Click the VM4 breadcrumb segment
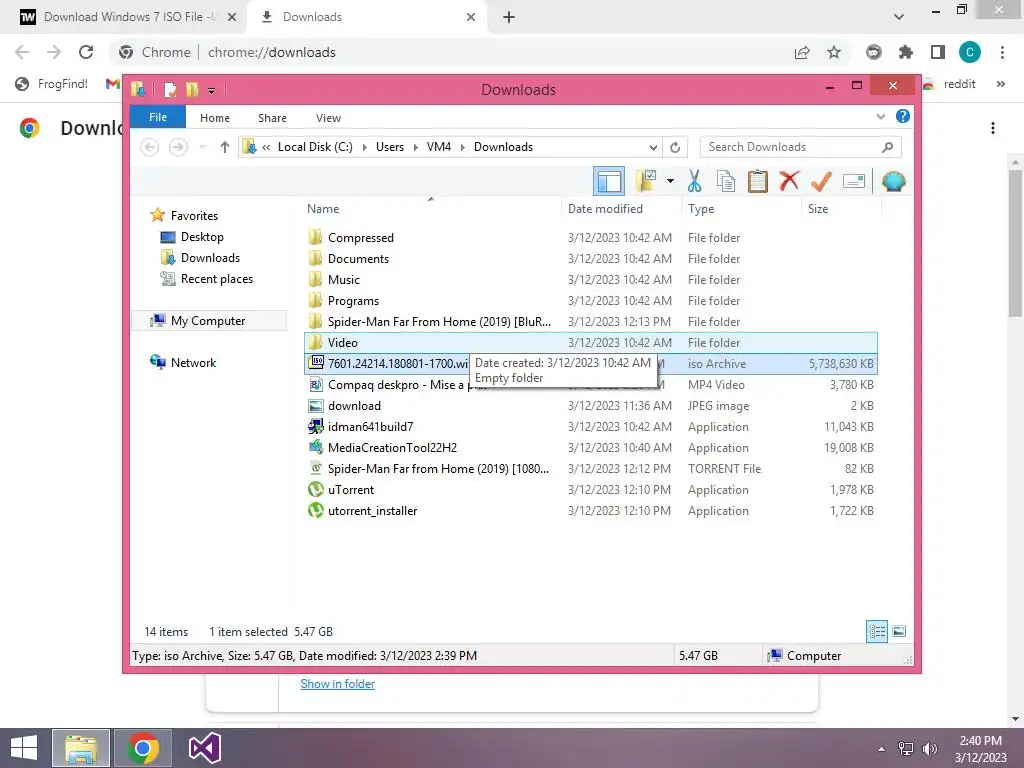1024x768 pixels. 439,147
